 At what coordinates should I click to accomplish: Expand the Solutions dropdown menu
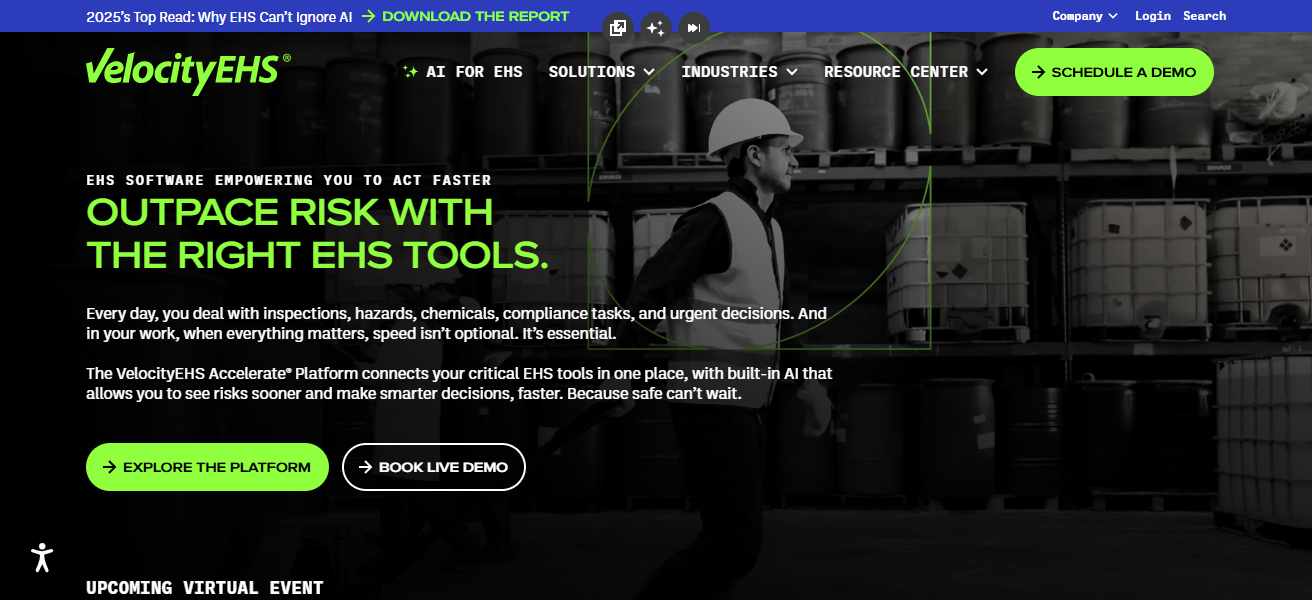pyautogui.click(x=601, y=72)
